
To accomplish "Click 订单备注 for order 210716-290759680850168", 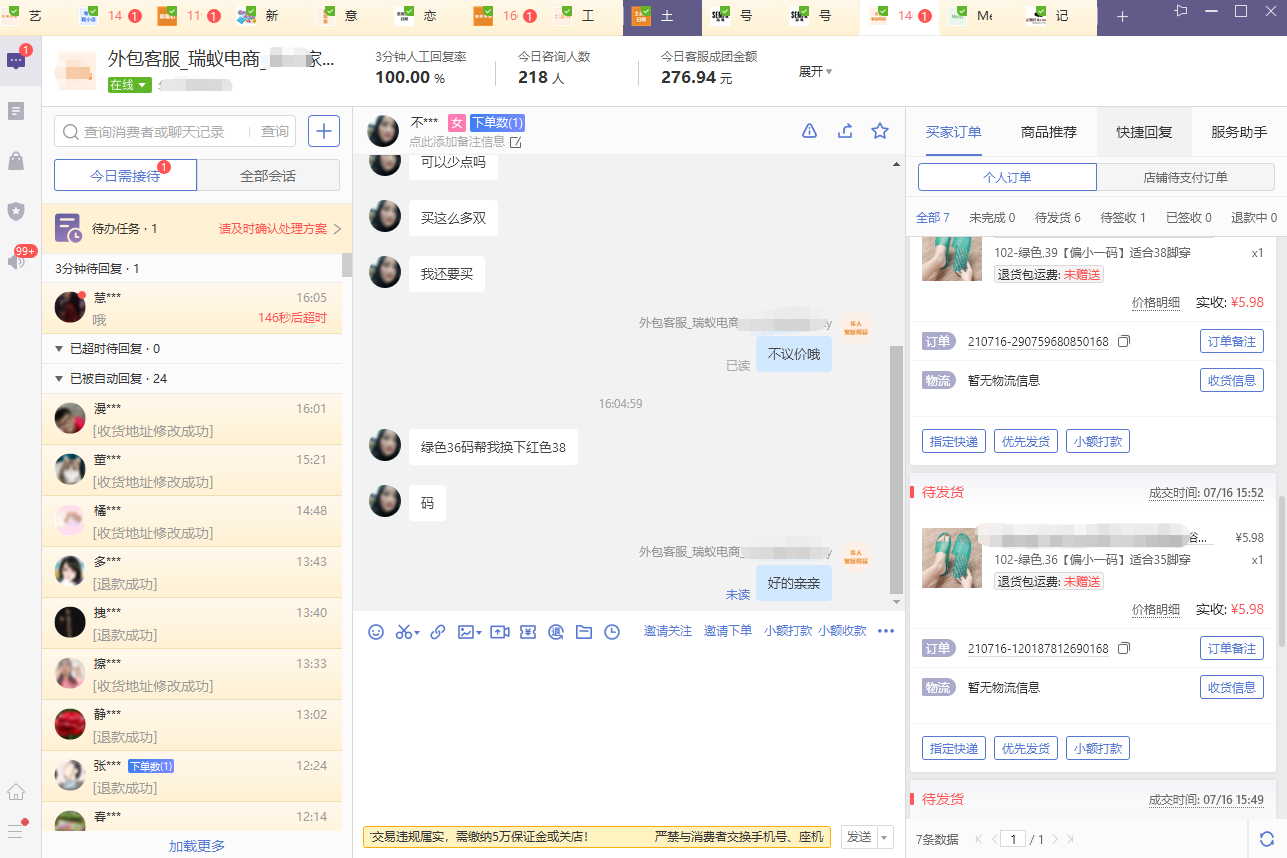I will 1231,341.
